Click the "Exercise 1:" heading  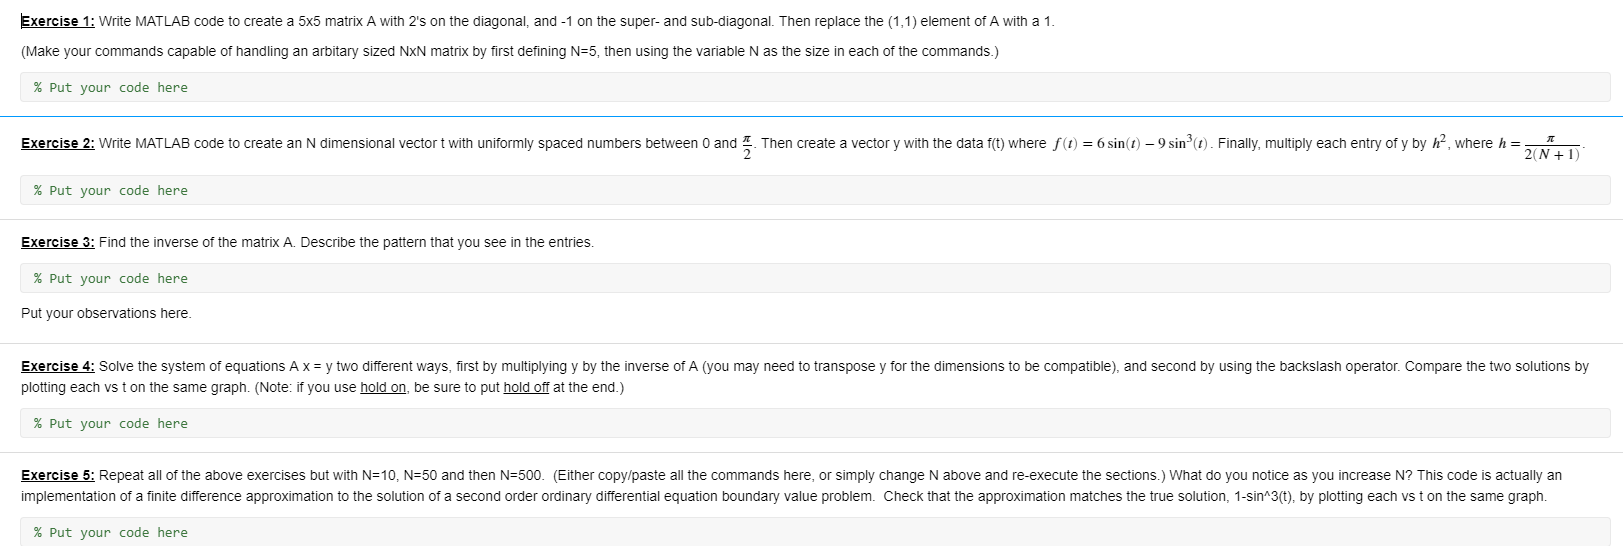pos(57,21)
